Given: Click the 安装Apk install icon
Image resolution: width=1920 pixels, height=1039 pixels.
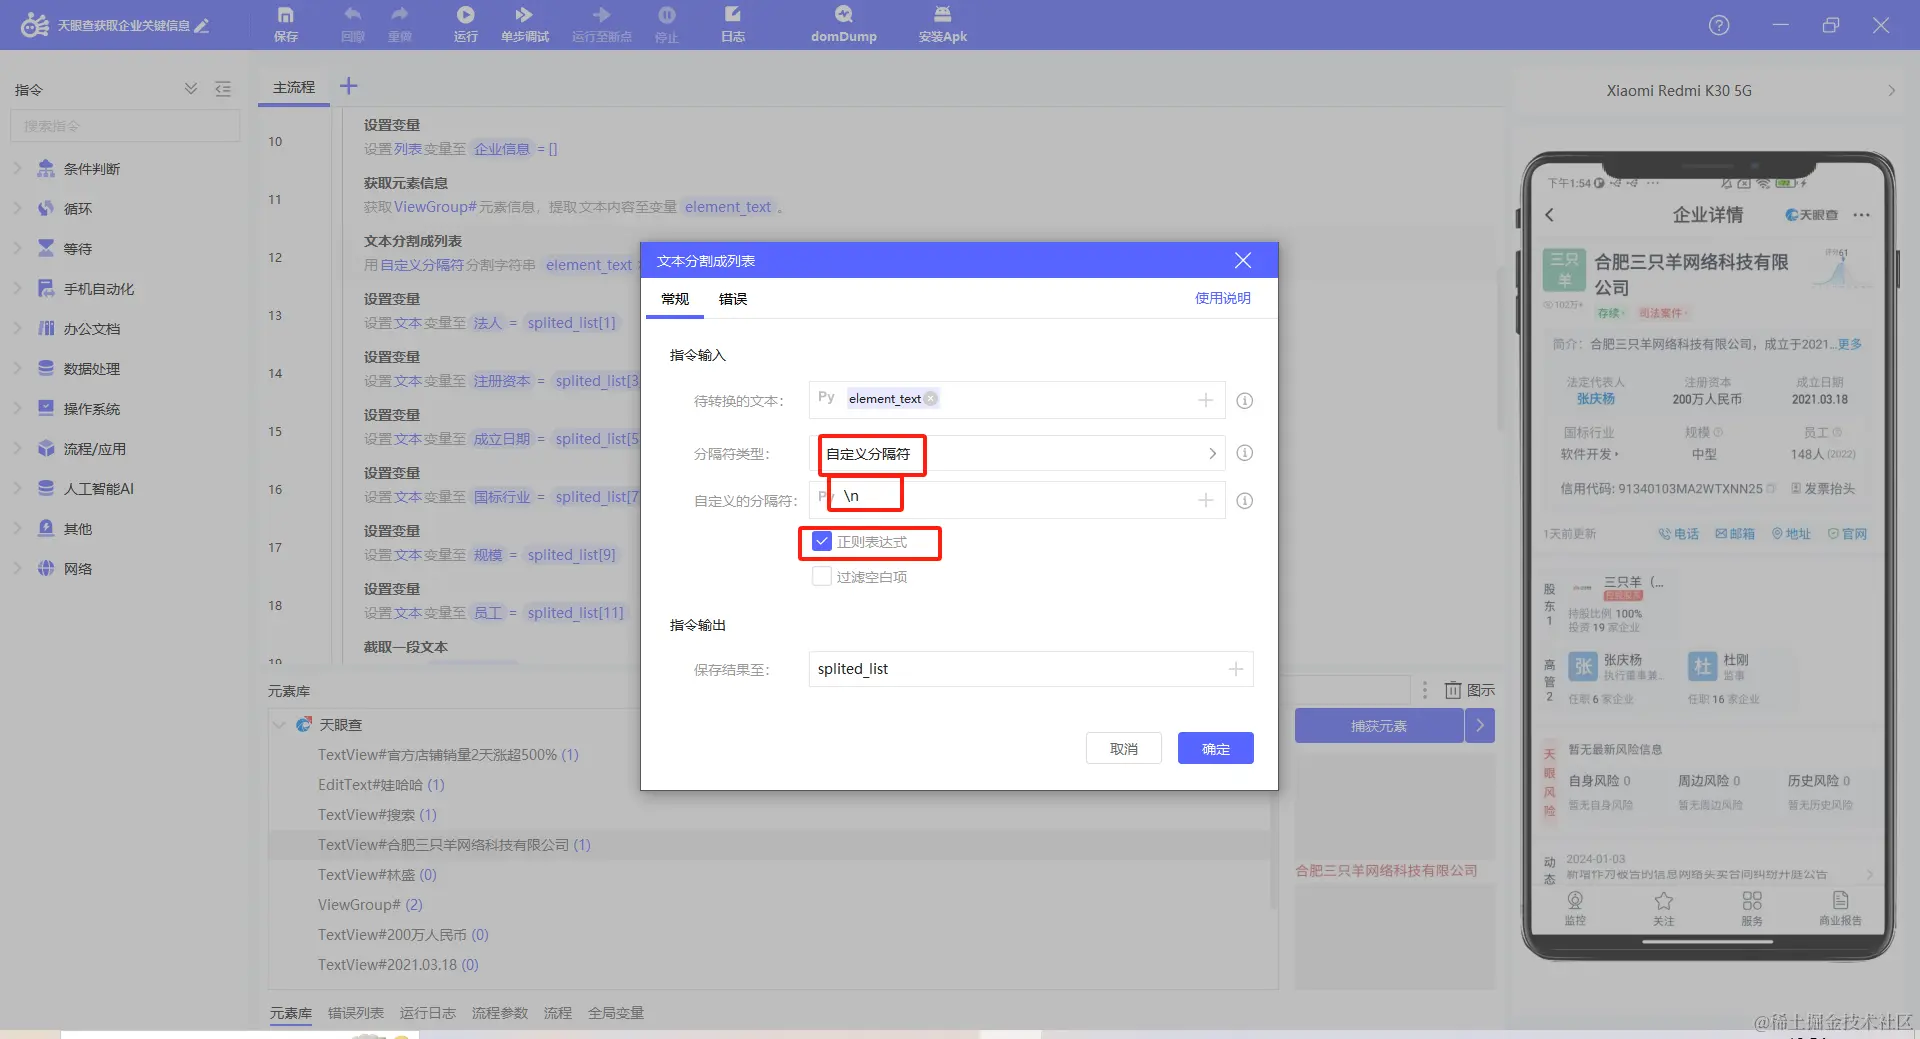Looking at the screenshot, I should 942,24.
